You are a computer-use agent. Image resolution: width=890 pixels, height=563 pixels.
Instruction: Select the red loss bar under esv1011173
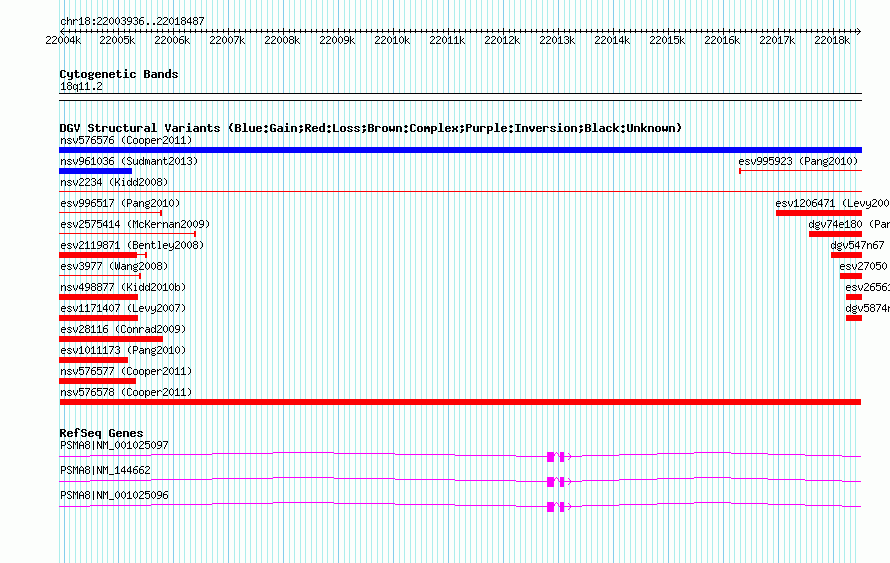tap(94, 360)
